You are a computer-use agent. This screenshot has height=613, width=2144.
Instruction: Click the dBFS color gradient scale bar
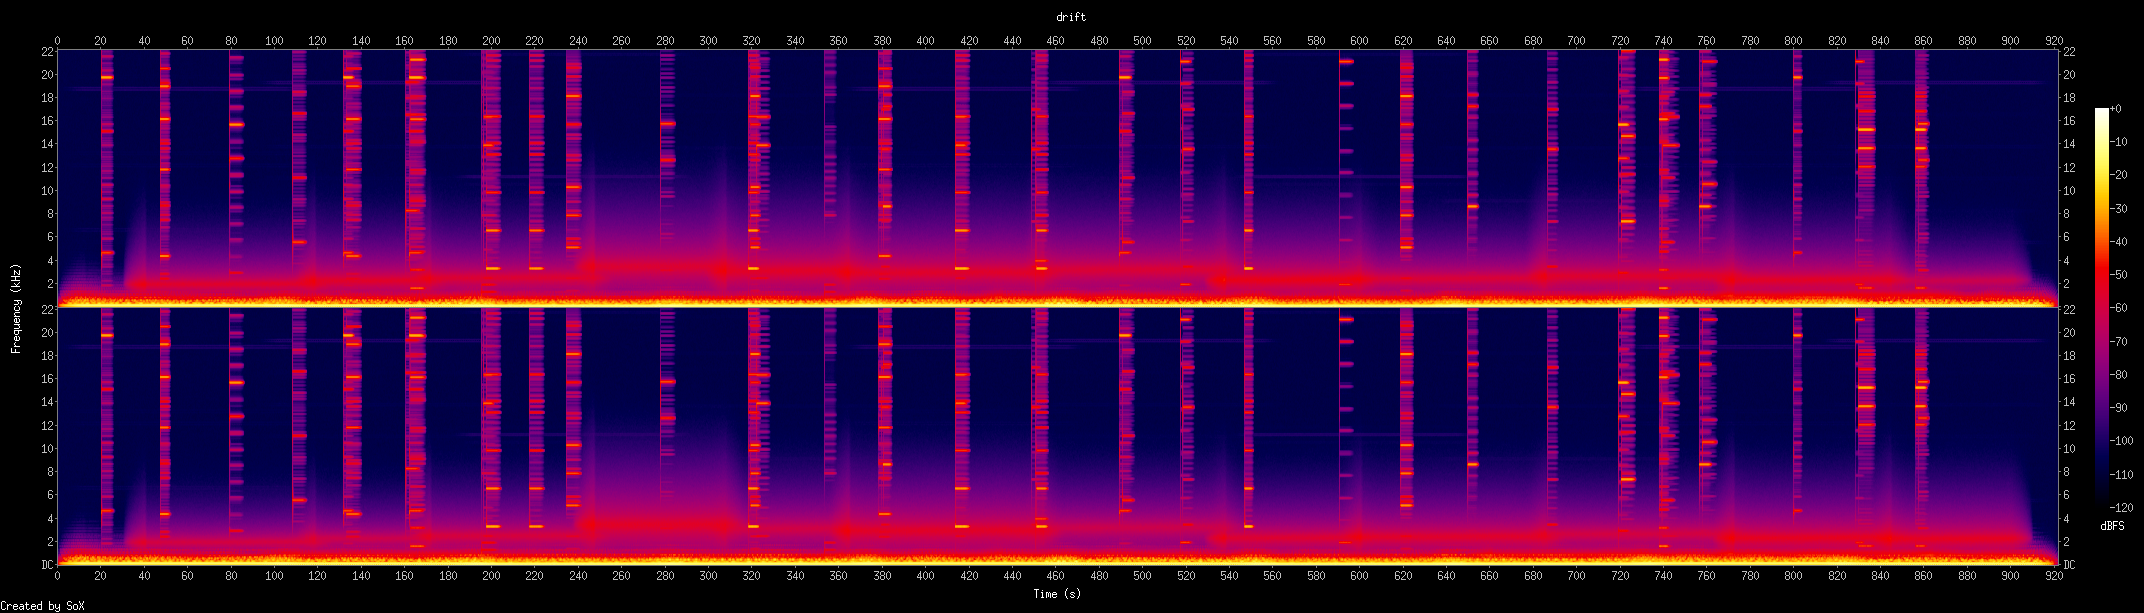pyautogui.click(x=2102, y=308)
